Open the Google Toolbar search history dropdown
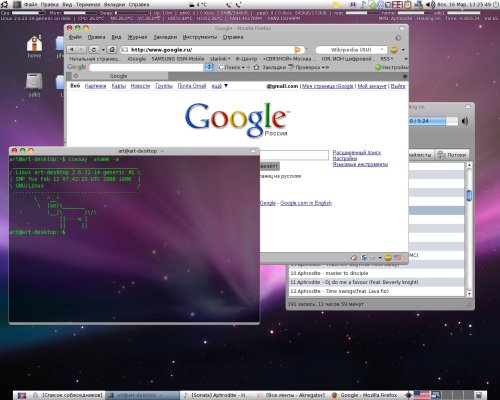500x400 pixels. tap(209, 67)
